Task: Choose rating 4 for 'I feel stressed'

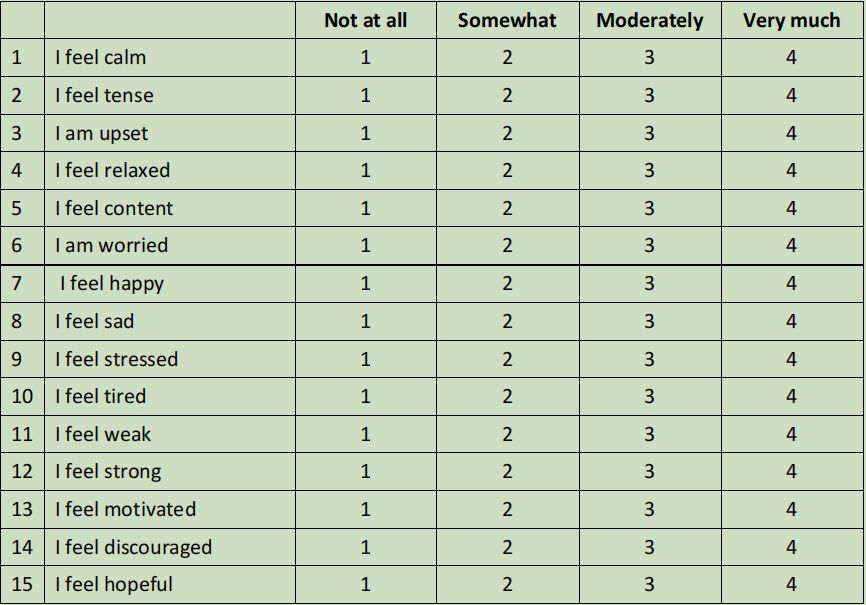Action: click(791, 359)
